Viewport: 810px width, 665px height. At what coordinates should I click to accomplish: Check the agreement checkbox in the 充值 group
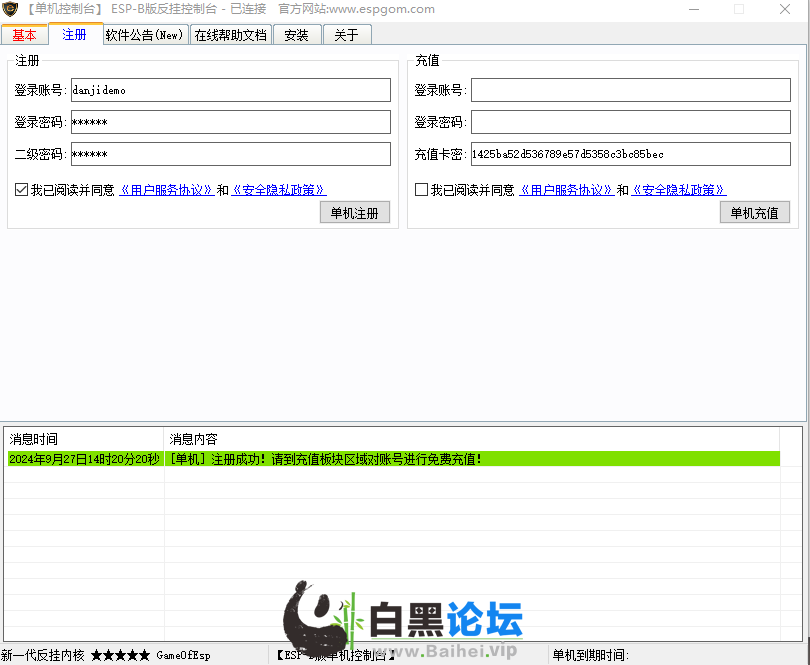pyautogui.click(x=422, y=190)
